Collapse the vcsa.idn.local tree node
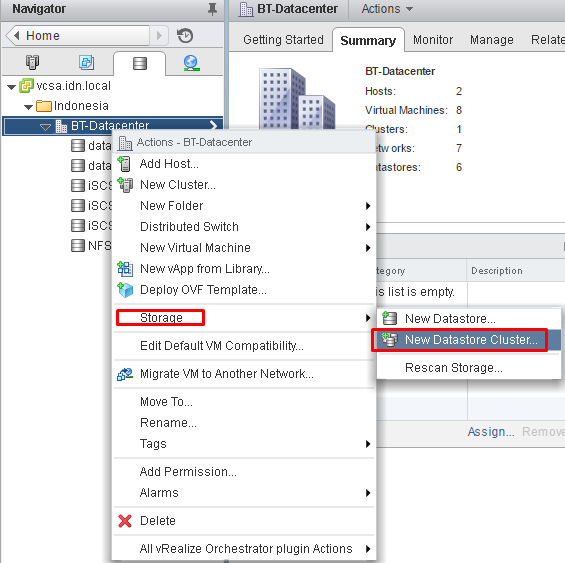The height and width of the screenshot is (563, 565). 12,87
